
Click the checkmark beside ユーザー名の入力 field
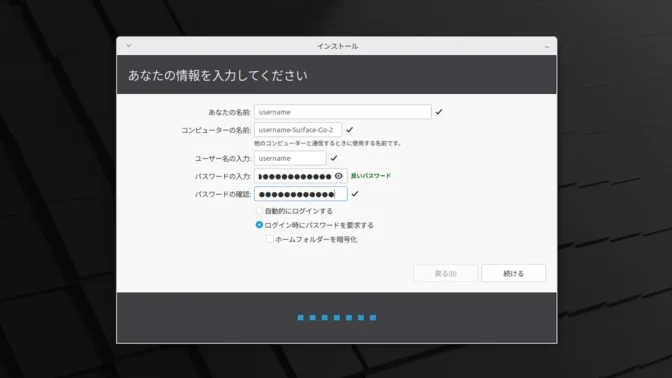pos(333,158)
